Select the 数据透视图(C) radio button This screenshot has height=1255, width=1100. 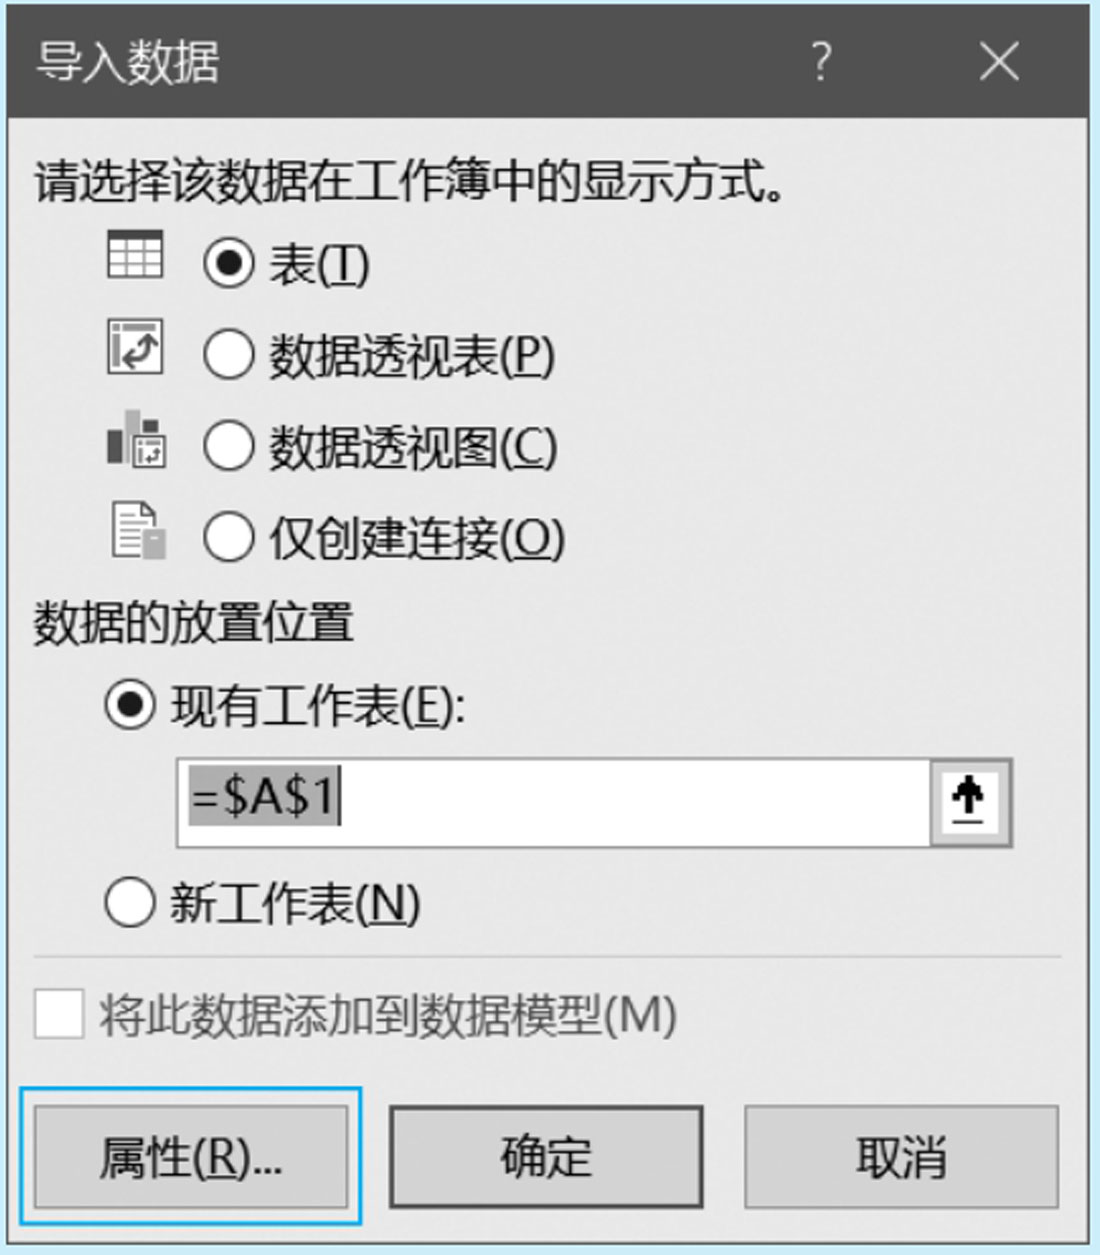228,447
